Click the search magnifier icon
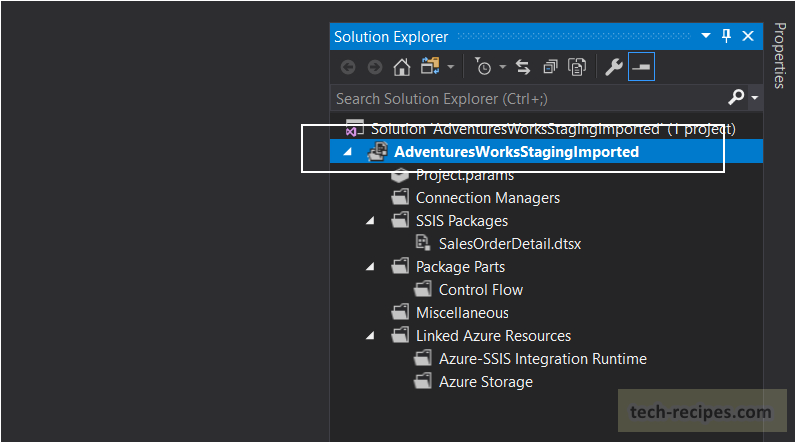796x443 pixels. tap(736, 96)
